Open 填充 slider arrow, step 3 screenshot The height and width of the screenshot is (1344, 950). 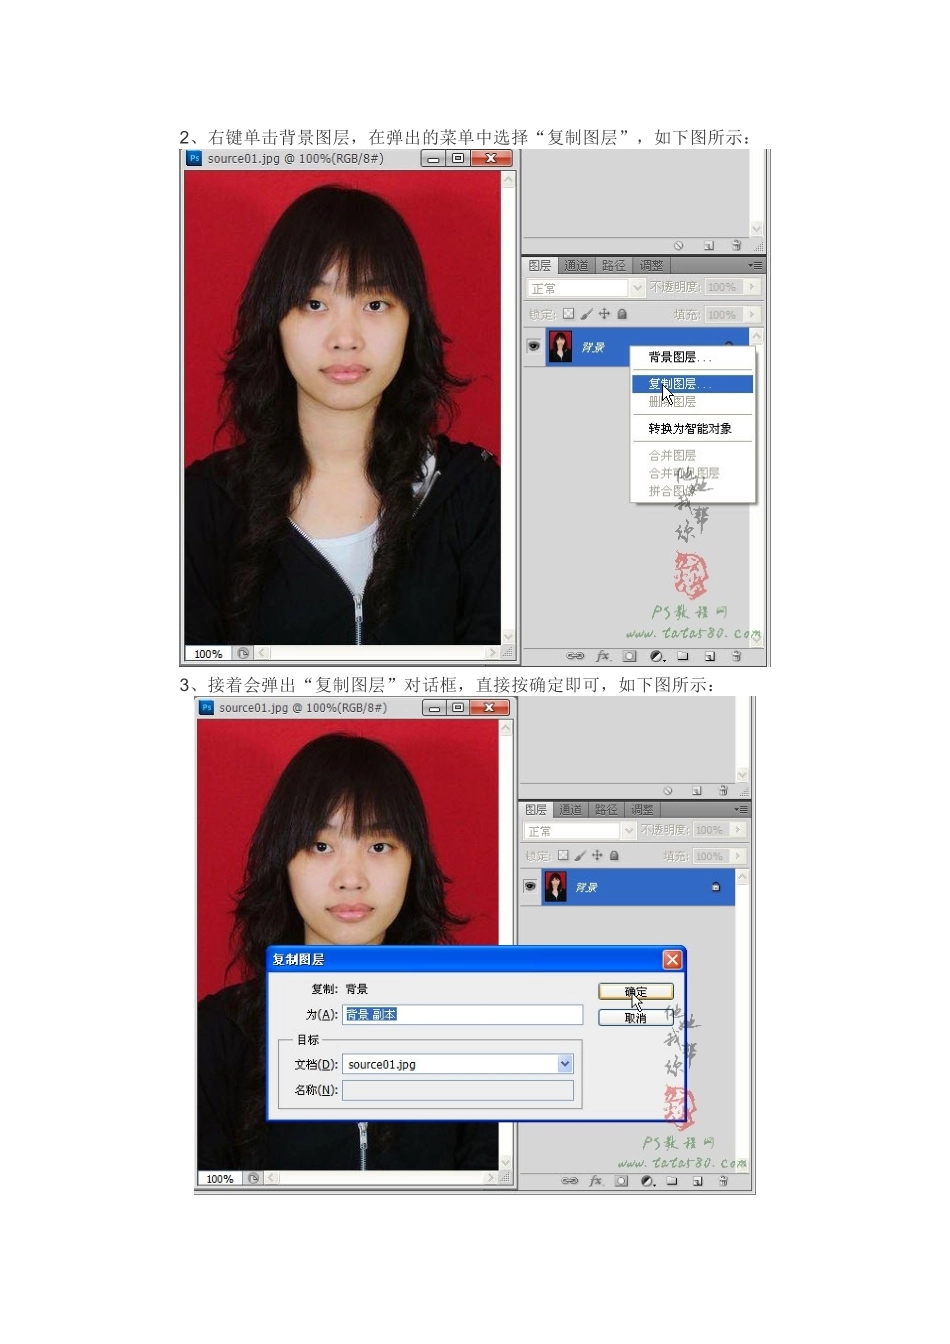pos(738,856)
